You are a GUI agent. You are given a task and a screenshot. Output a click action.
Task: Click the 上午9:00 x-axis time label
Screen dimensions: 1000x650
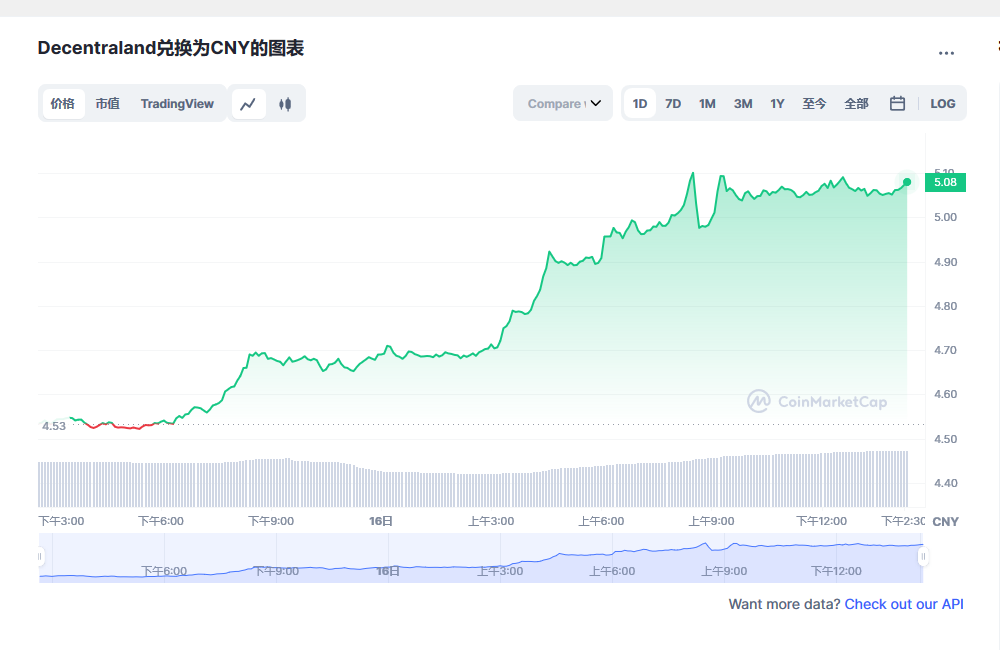(711, 521)
